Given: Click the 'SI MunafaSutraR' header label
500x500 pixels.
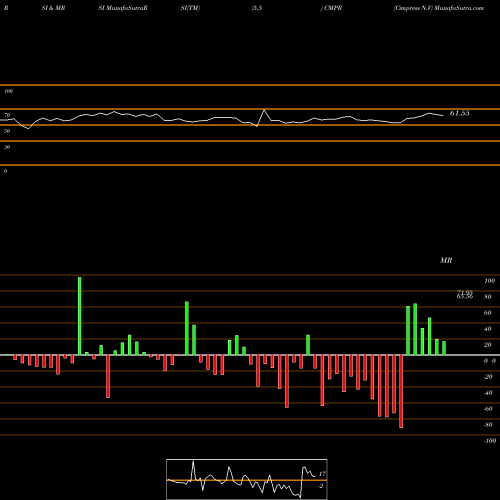Looking at the screenshot, I should [x=123, y=8].
